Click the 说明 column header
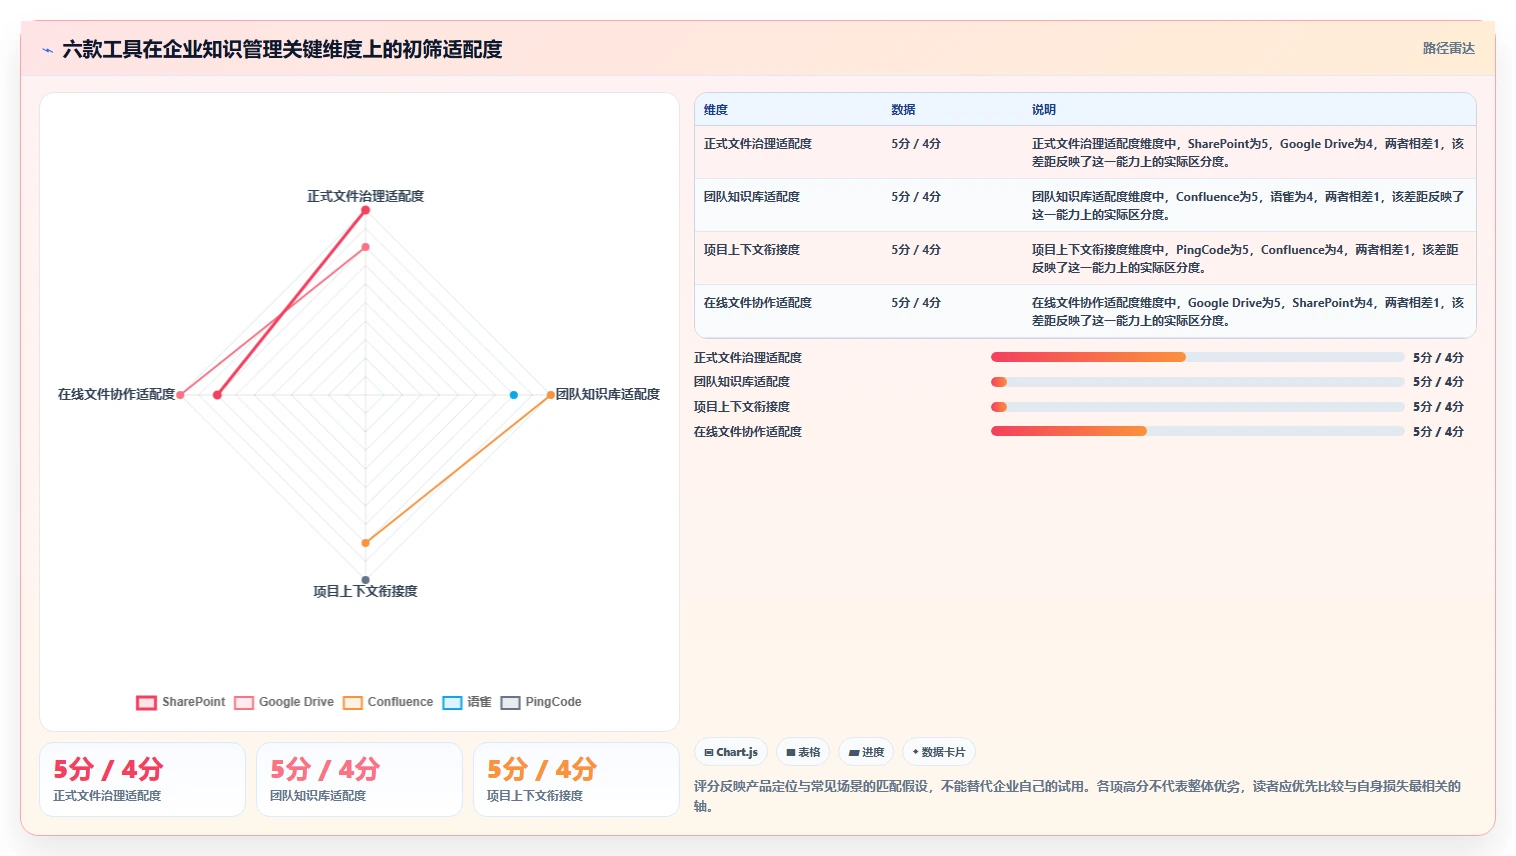 point(1044,110)
